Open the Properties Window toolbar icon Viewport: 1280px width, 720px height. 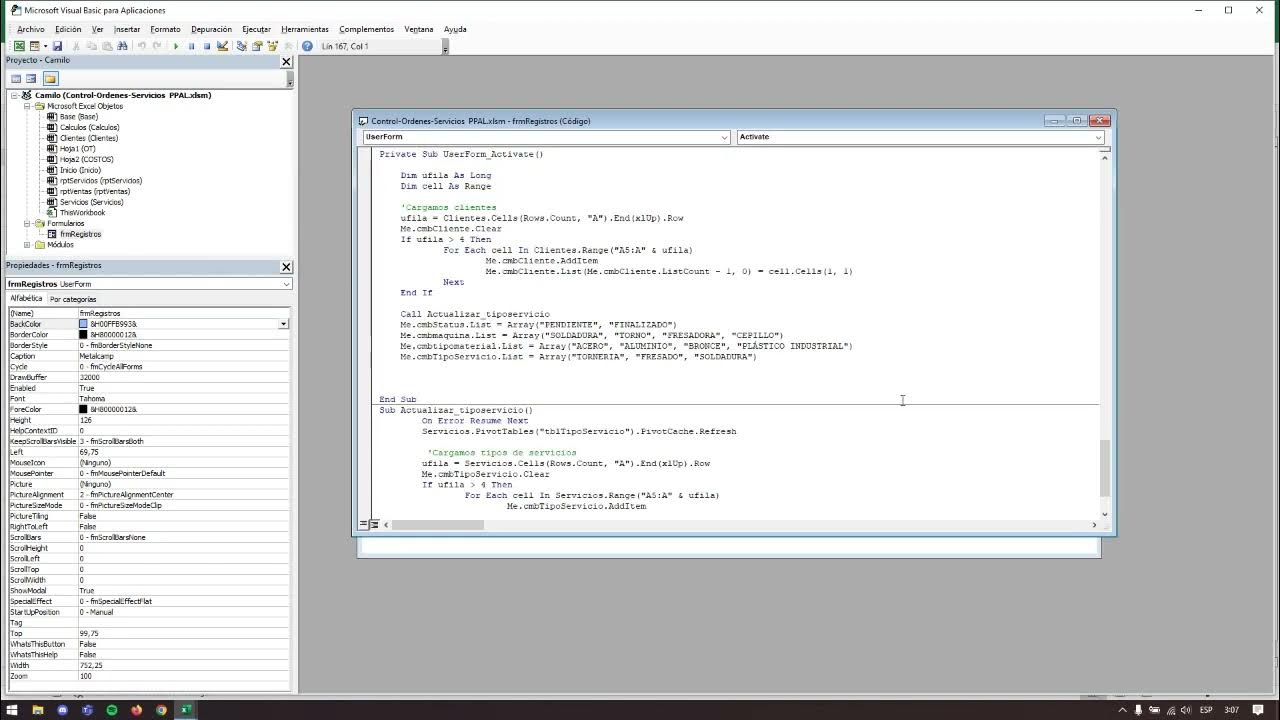[x=257, y=46]
